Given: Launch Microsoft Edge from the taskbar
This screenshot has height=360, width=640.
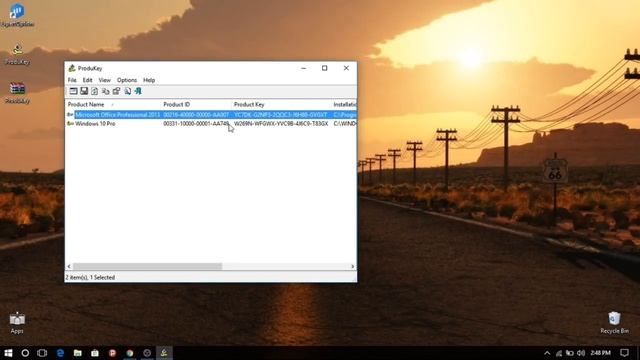Looking at the screenshot, I should (60, 353).
